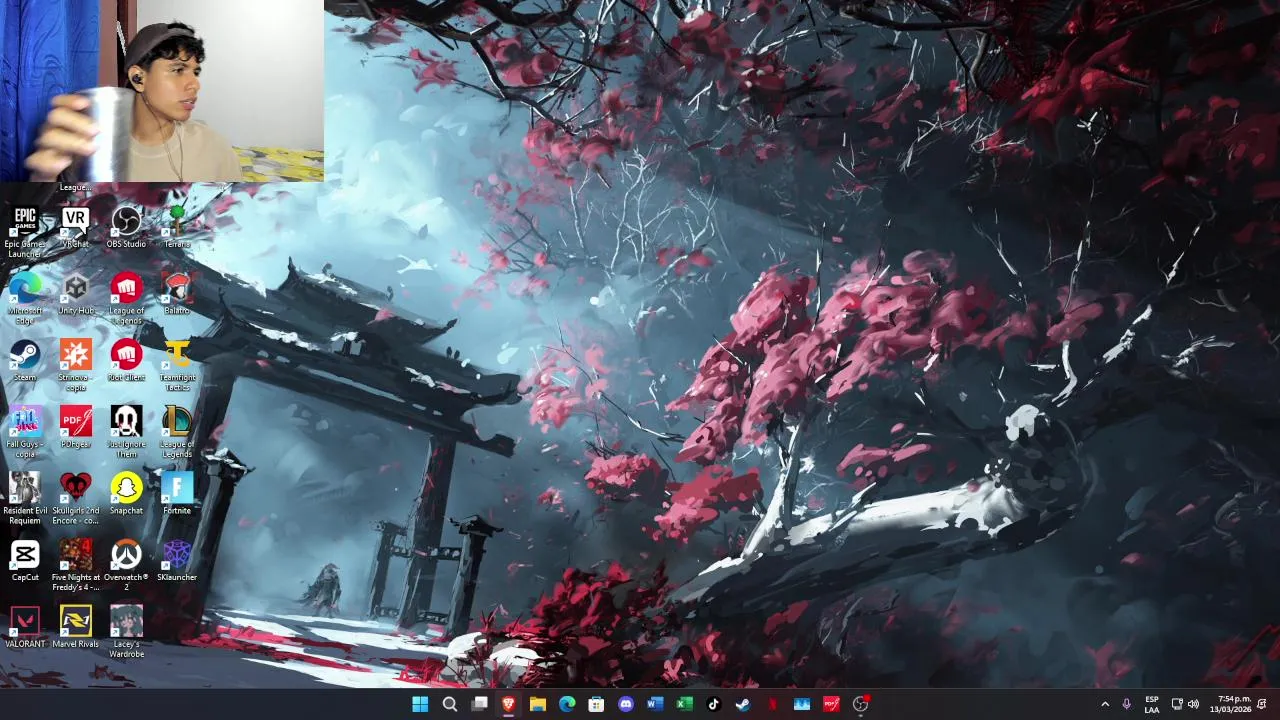Viewport: 1280px width, 720px height.
Task: Open Task View from the taskbar
Action: [x=479, y=704]
